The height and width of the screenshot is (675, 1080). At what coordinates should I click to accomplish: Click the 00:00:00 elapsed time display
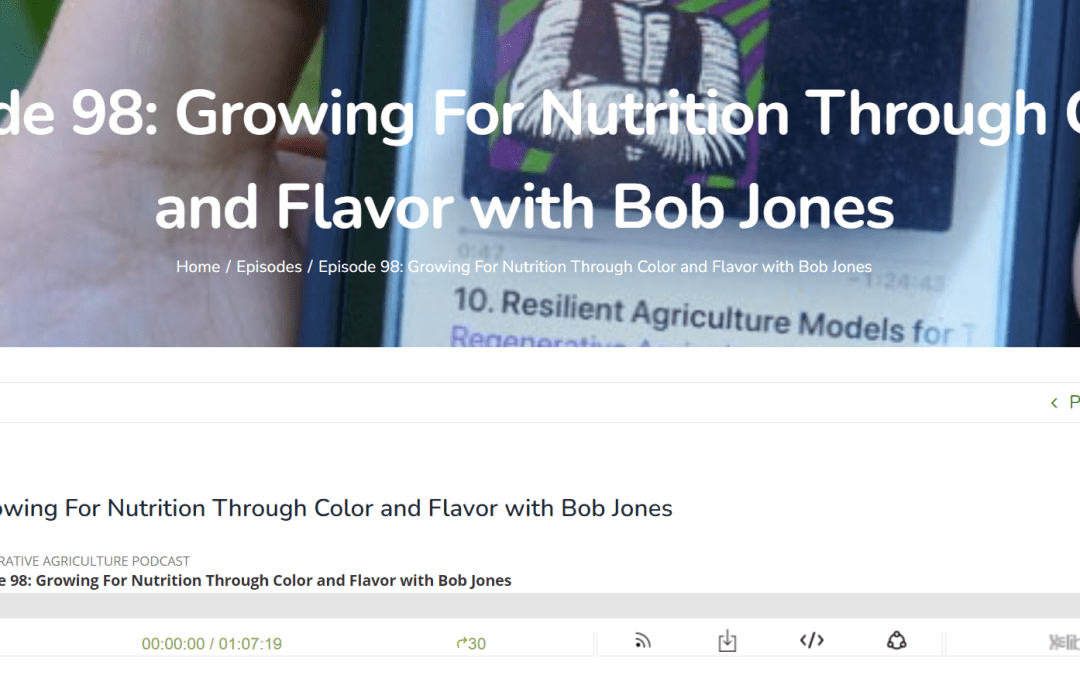[x=174, y=643]
